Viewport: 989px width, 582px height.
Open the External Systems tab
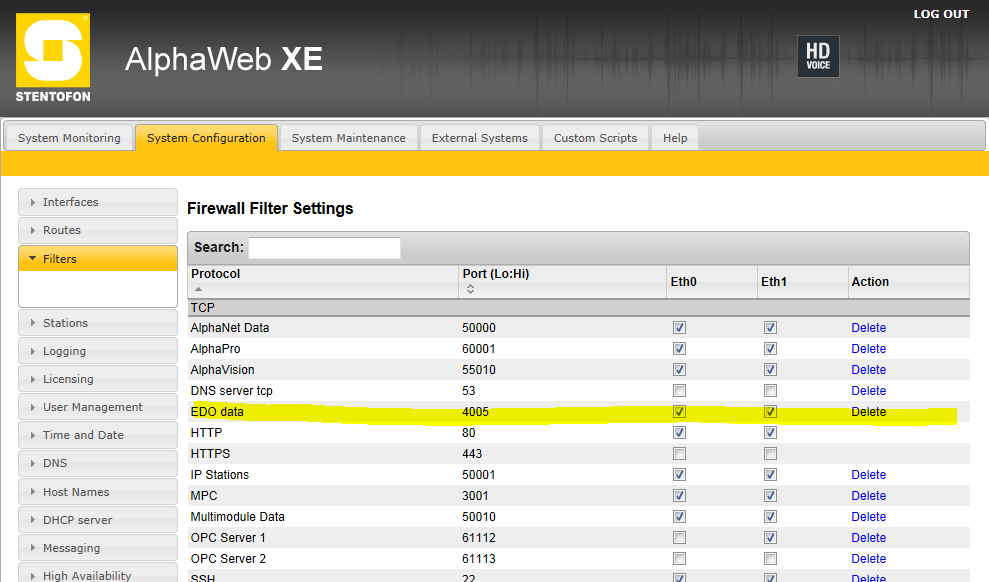pyautogui.click(x=479, y=138)
